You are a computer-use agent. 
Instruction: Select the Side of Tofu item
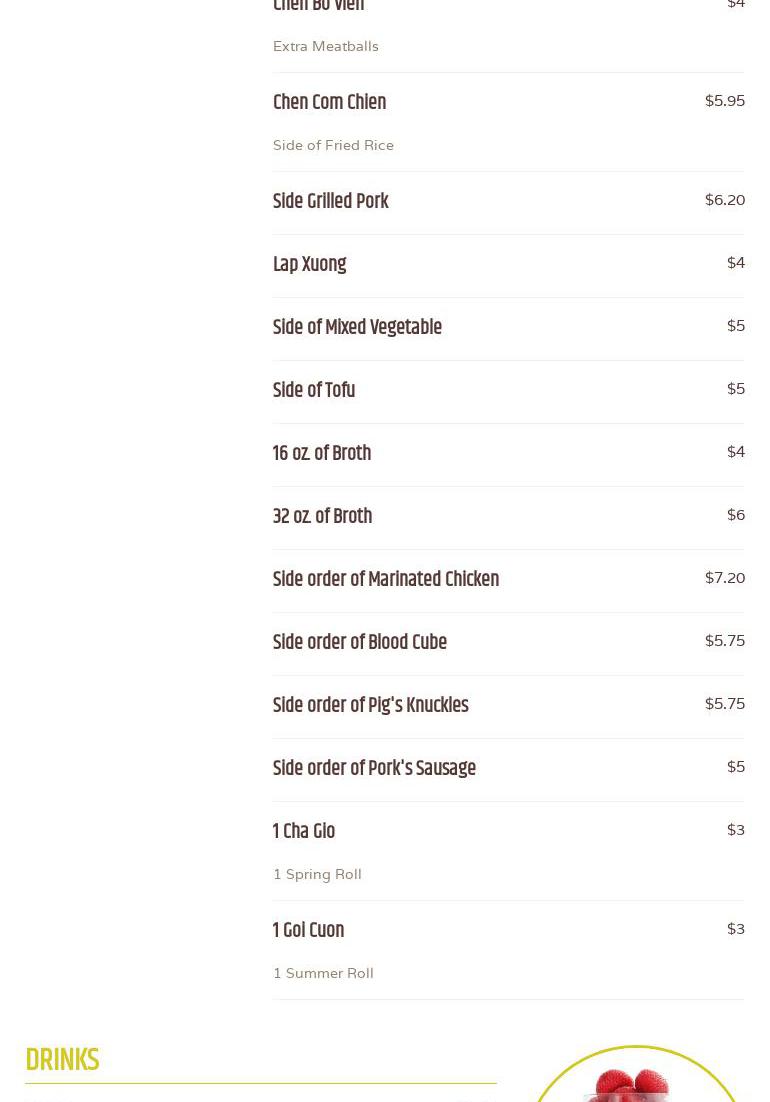[314, 391]
